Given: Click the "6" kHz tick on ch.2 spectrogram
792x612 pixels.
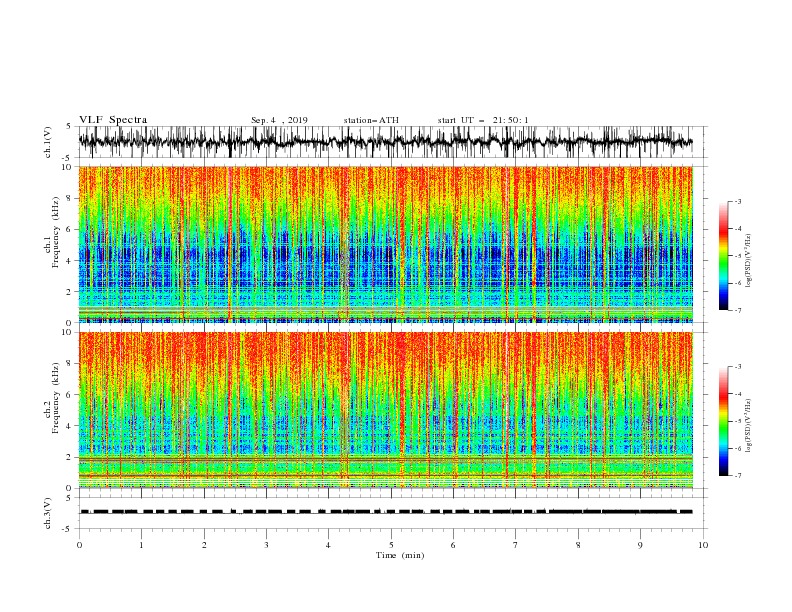Looking at the screenshot, I should 71,395.
